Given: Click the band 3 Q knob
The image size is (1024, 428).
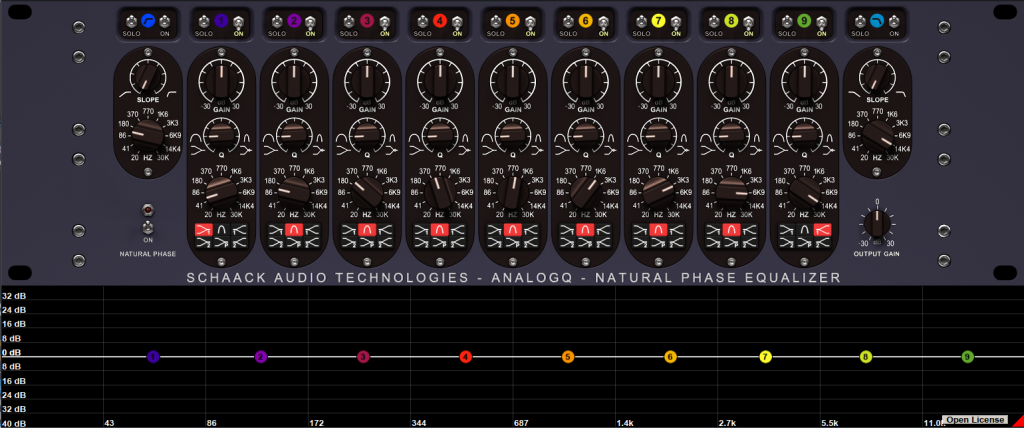Looking at the screenshot, I should point(367,135).
